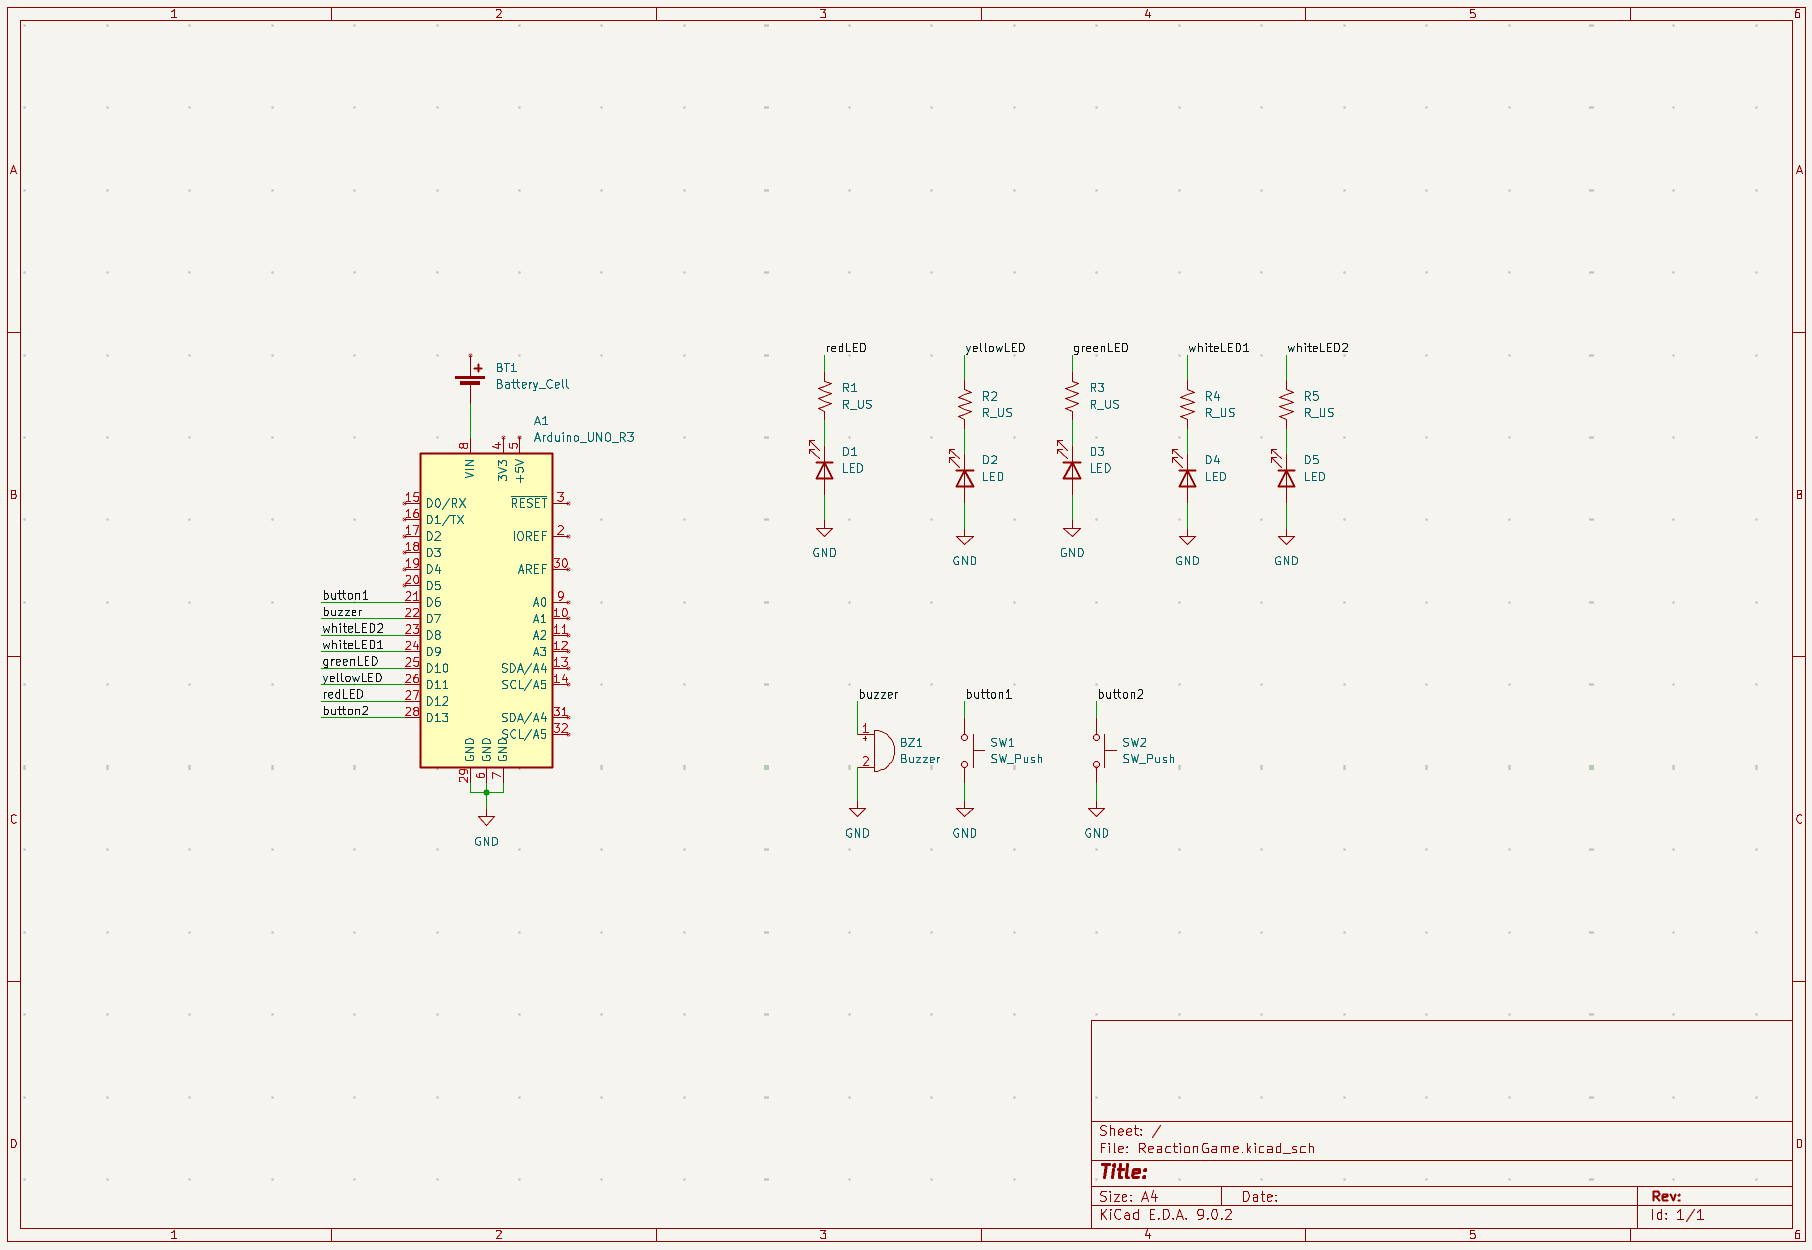Click the yellowLED label above R2

click(996, 348)
